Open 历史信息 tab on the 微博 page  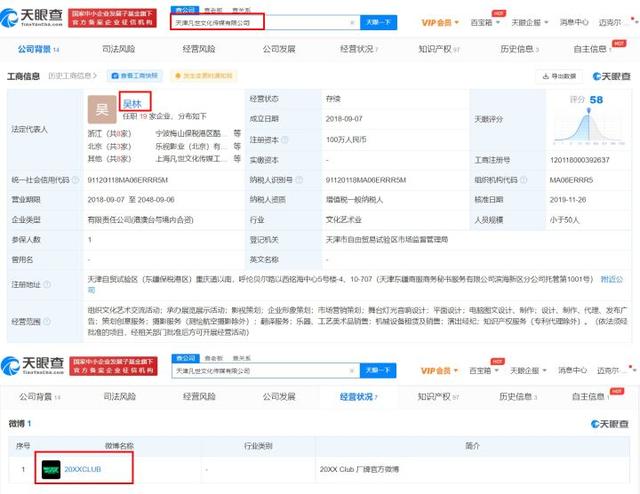coord(518,397)
